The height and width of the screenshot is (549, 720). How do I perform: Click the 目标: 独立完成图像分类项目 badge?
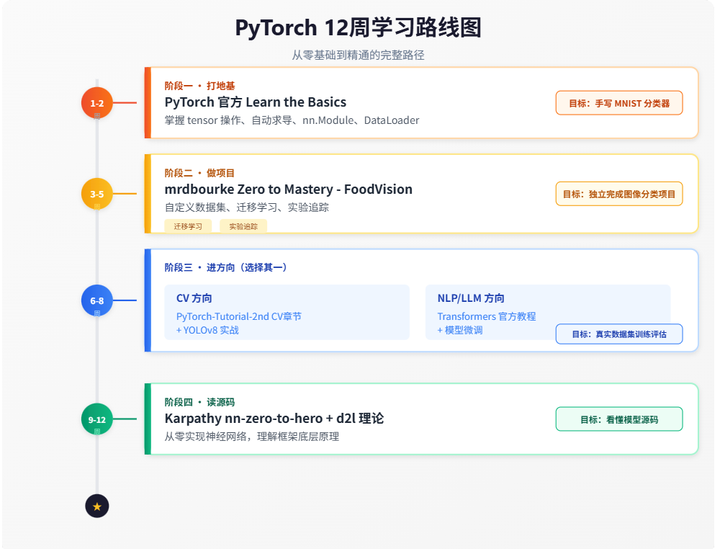click(619, 194)
